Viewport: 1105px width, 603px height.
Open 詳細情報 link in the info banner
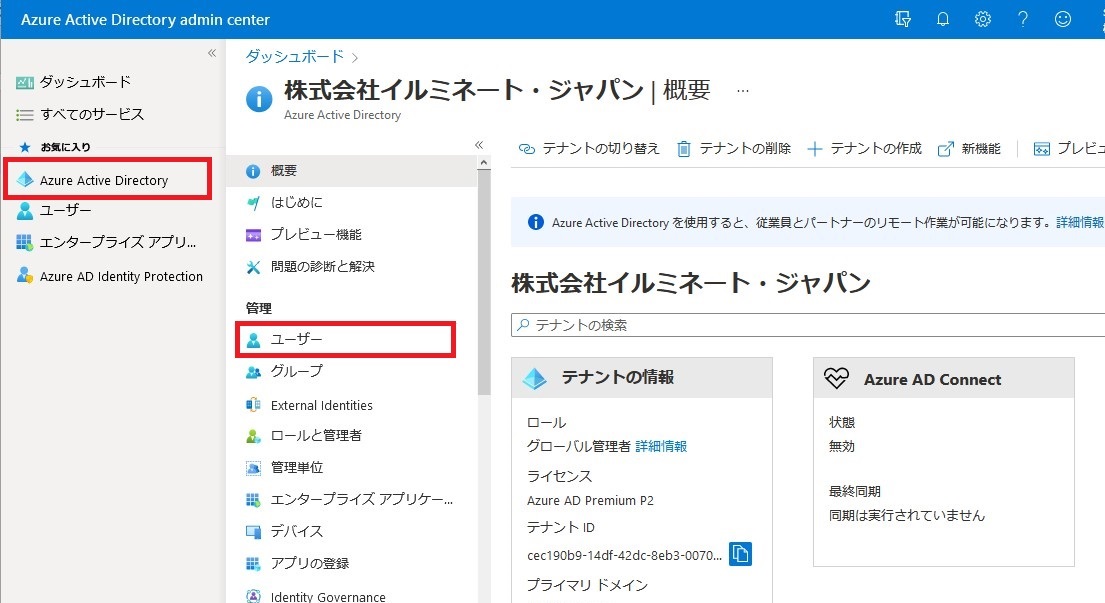point(1080,223)
